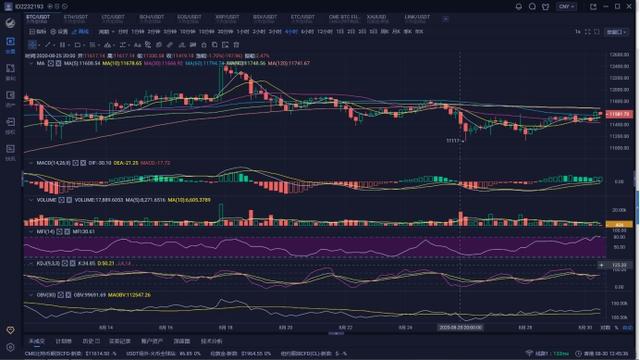The height and width of the screenshot is (360, 640).
Task: Switch to the ETH/USDT tab
Action: click(x=76, y=19)
